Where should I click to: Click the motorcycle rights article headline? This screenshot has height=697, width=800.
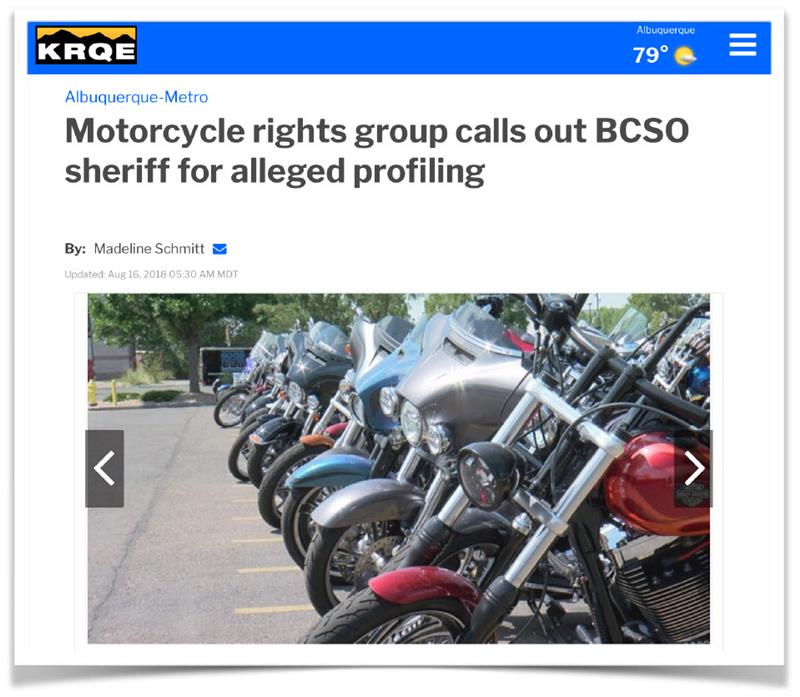click(377, 151)
